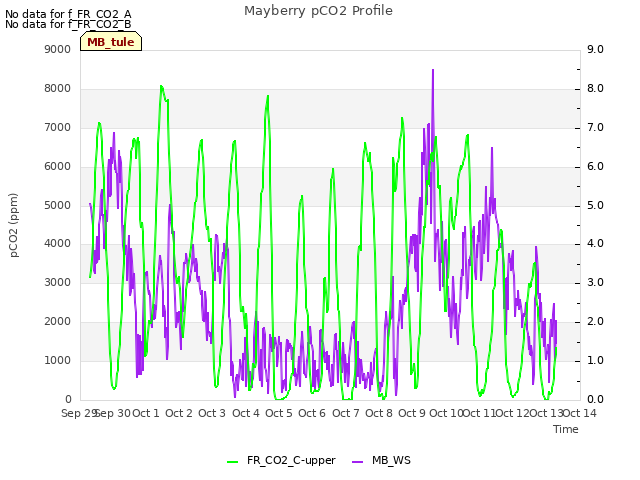The height and width of the screenshot is (480, 640).
Task: Click the Oct 5 date label
Action: click(279, 413)
